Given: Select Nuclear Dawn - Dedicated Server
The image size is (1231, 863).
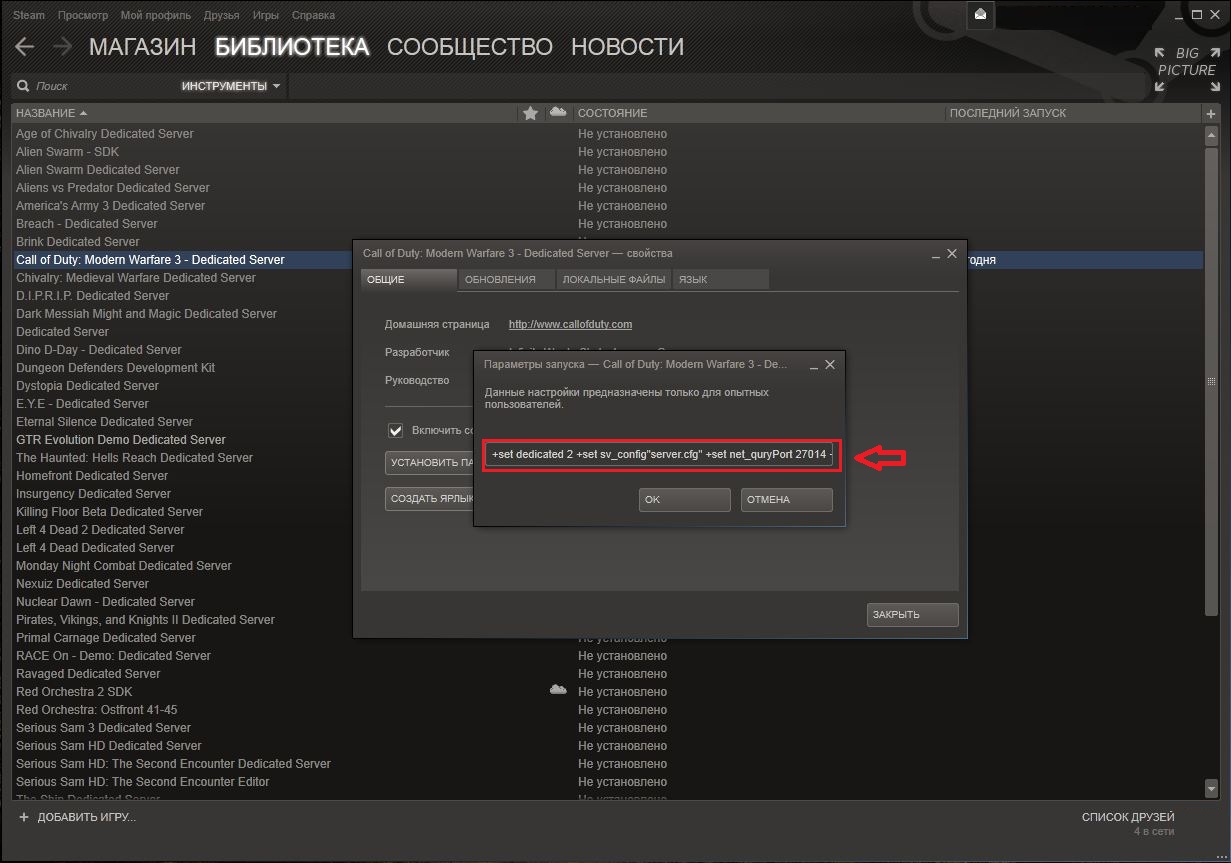Looking at the screenshot, I should coord(105,602).
